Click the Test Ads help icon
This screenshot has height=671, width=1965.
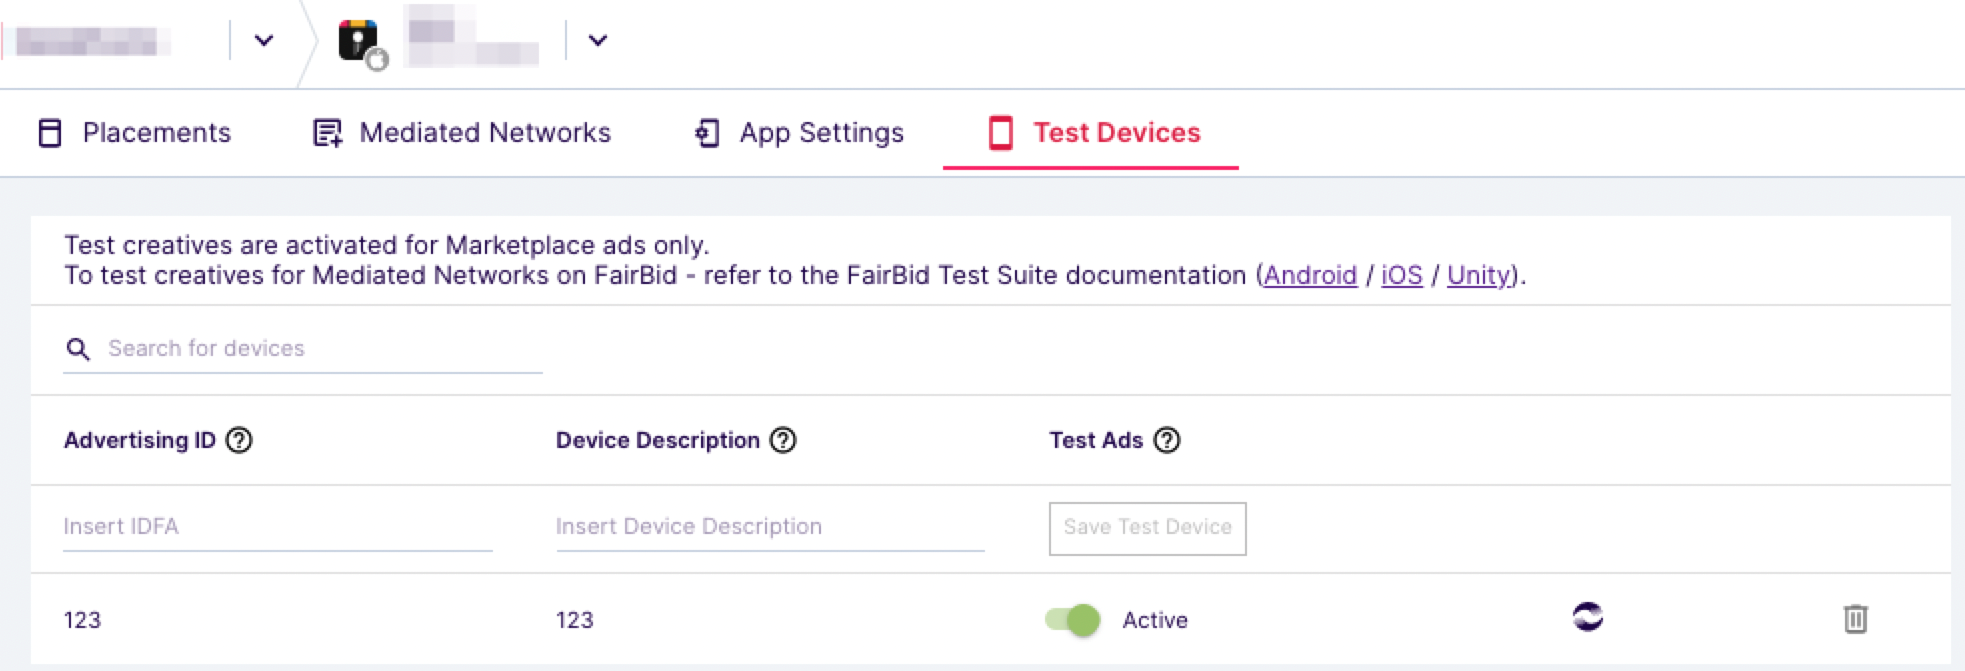click(x=1167, y=440)
